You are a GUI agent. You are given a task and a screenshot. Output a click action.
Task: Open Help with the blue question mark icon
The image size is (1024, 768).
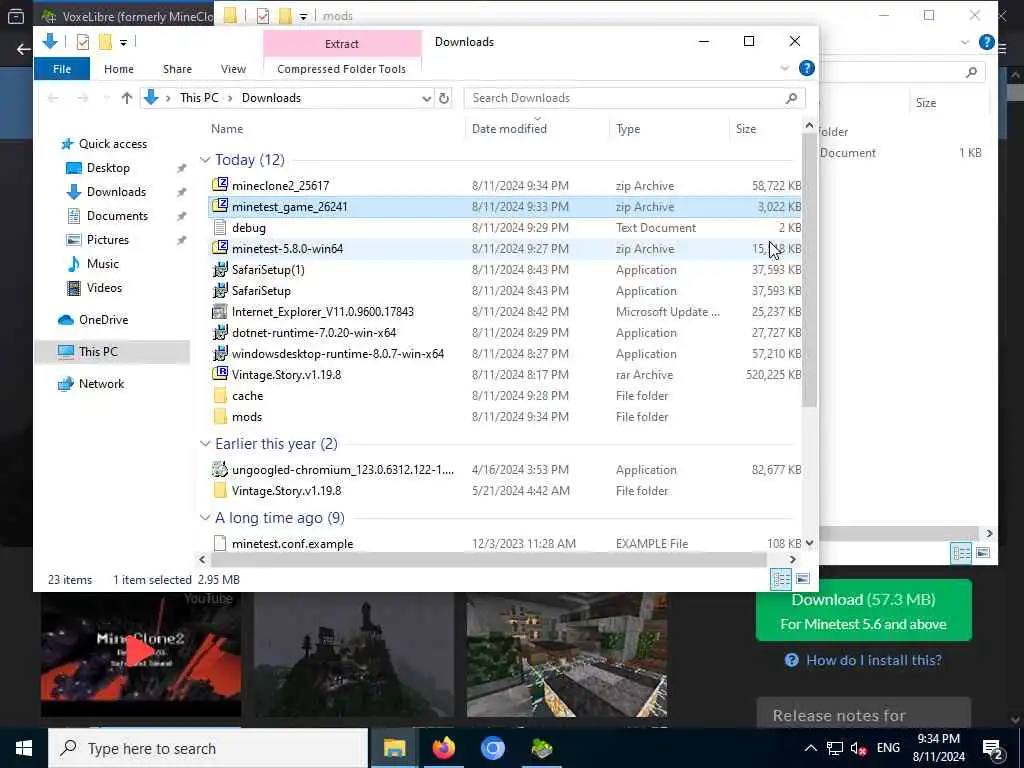tap(807, 69)
